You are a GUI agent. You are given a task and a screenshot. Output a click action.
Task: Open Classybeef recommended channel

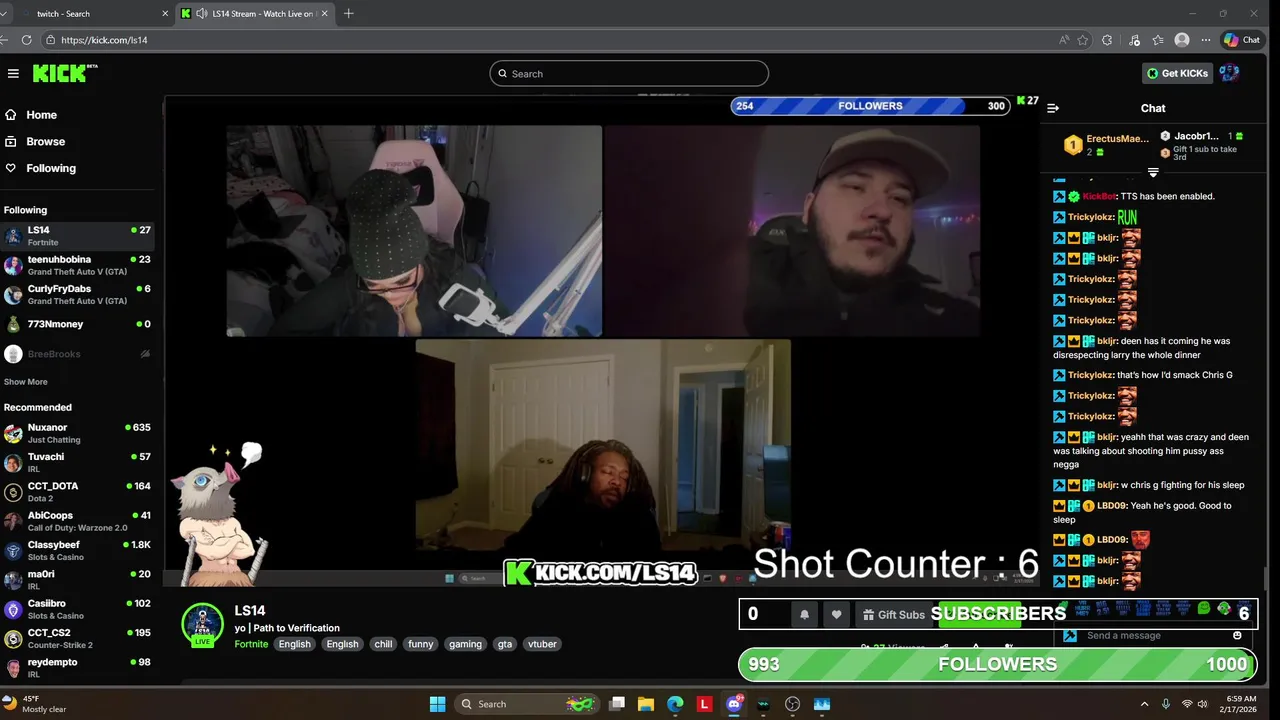point(77,550)
